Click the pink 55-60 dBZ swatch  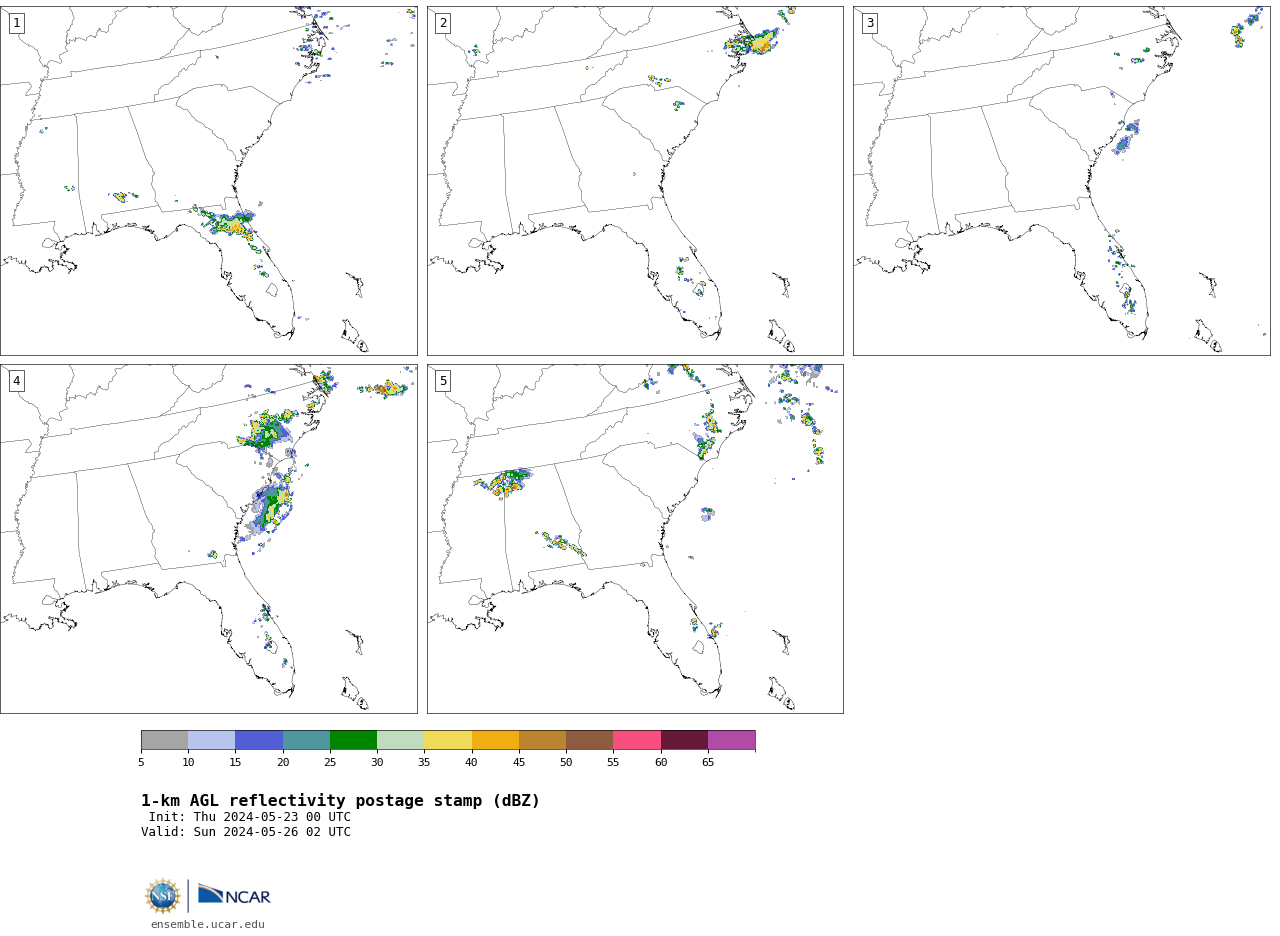(x=637, y=740)
